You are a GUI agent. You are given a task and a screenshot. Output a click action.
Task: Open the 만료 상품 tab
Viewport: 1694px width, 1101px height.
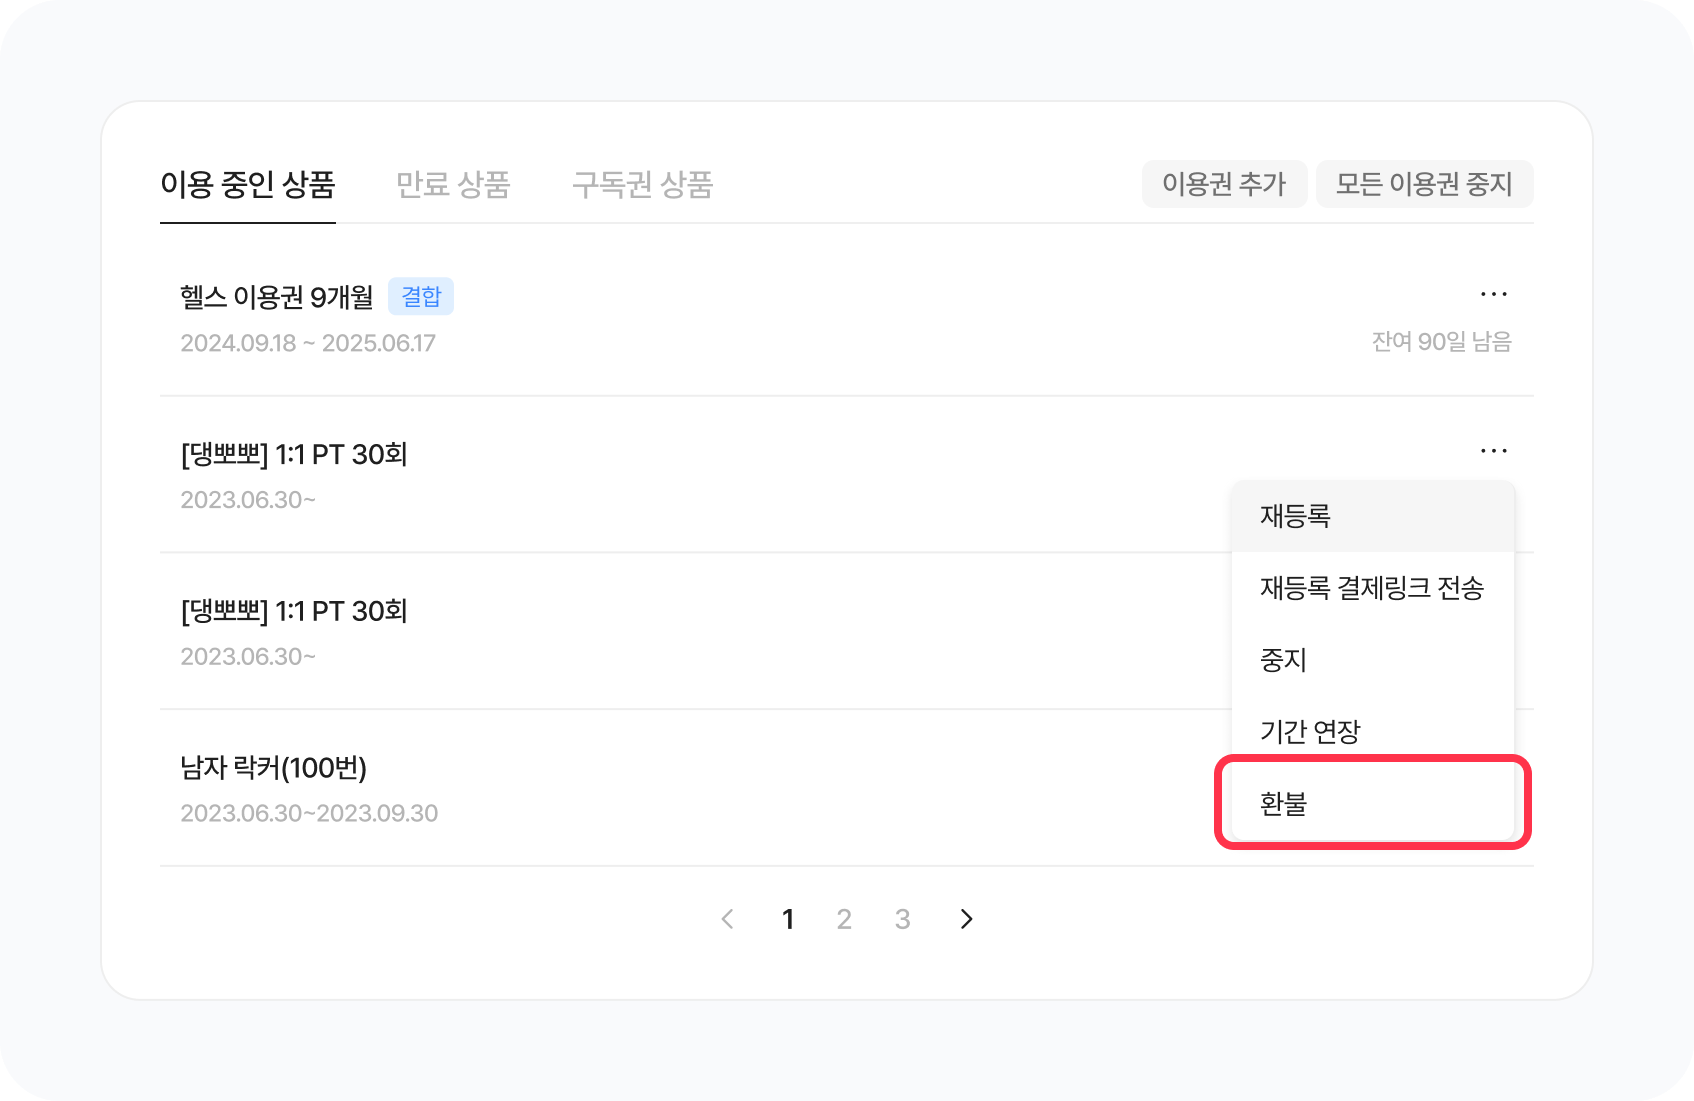click(x=453, y=185)
